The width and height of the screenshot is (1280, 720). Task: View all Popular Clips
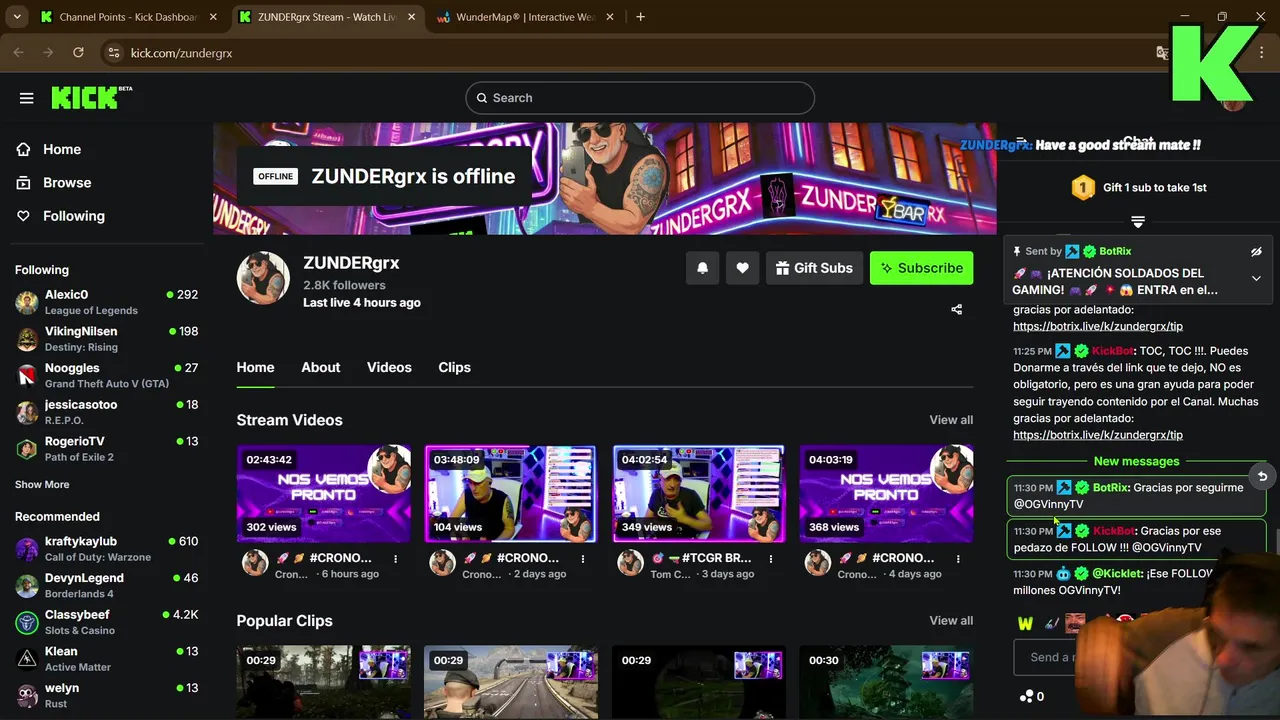pyautogui.click(x=951, y=621)
